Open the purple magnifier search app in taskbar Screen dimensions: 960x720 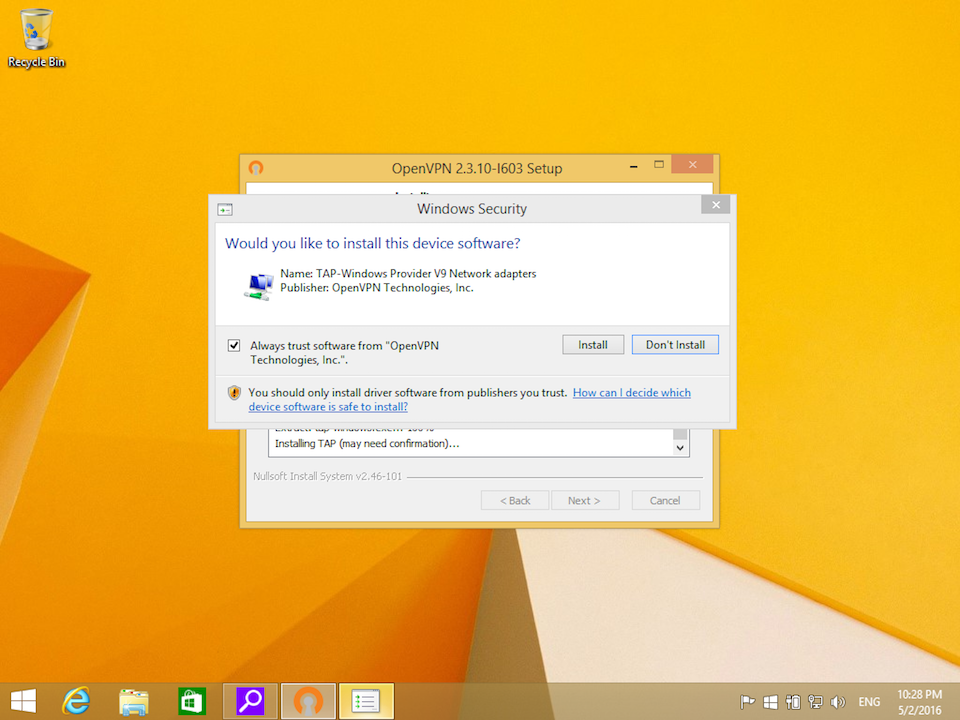click(250, 701)
